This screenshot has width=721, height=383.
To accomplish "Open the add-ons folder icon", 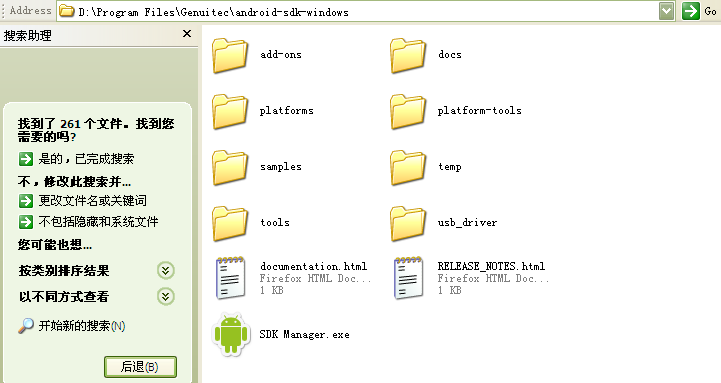I will click(x=230, y=56).
